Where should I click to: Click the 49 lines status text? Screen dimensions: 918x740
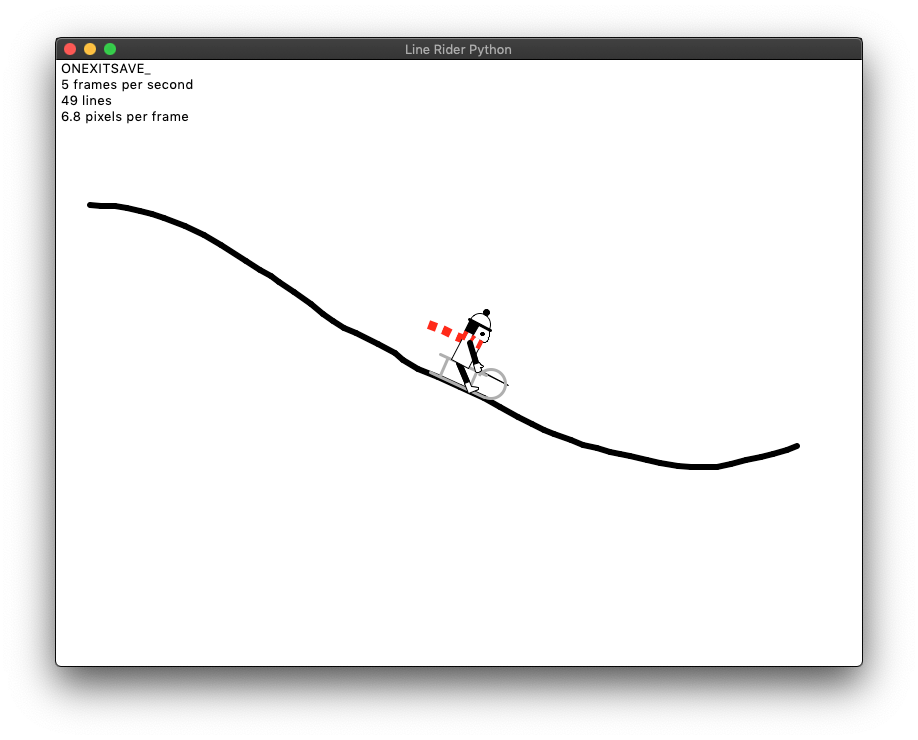click(87, 101)
